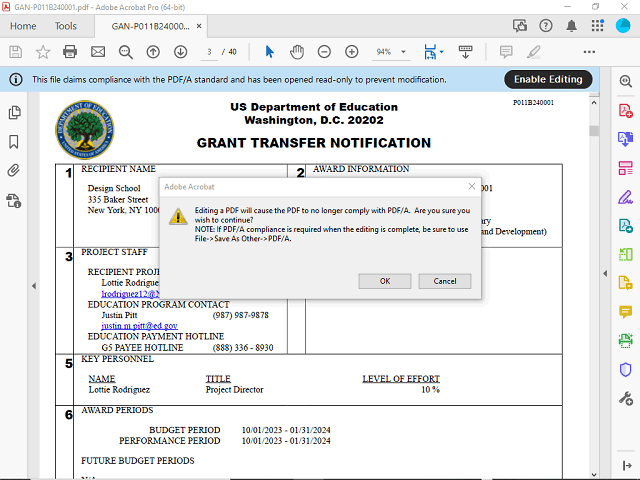
Task: Open the notifications bell
Action: (x=571, y=26)
